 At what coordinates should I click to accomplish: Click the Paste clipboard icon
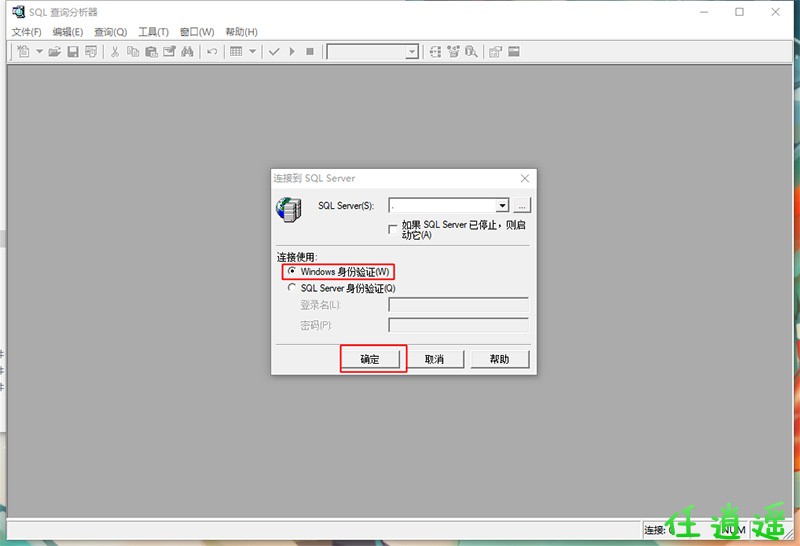pyautogui.click(x=151, y=52)
